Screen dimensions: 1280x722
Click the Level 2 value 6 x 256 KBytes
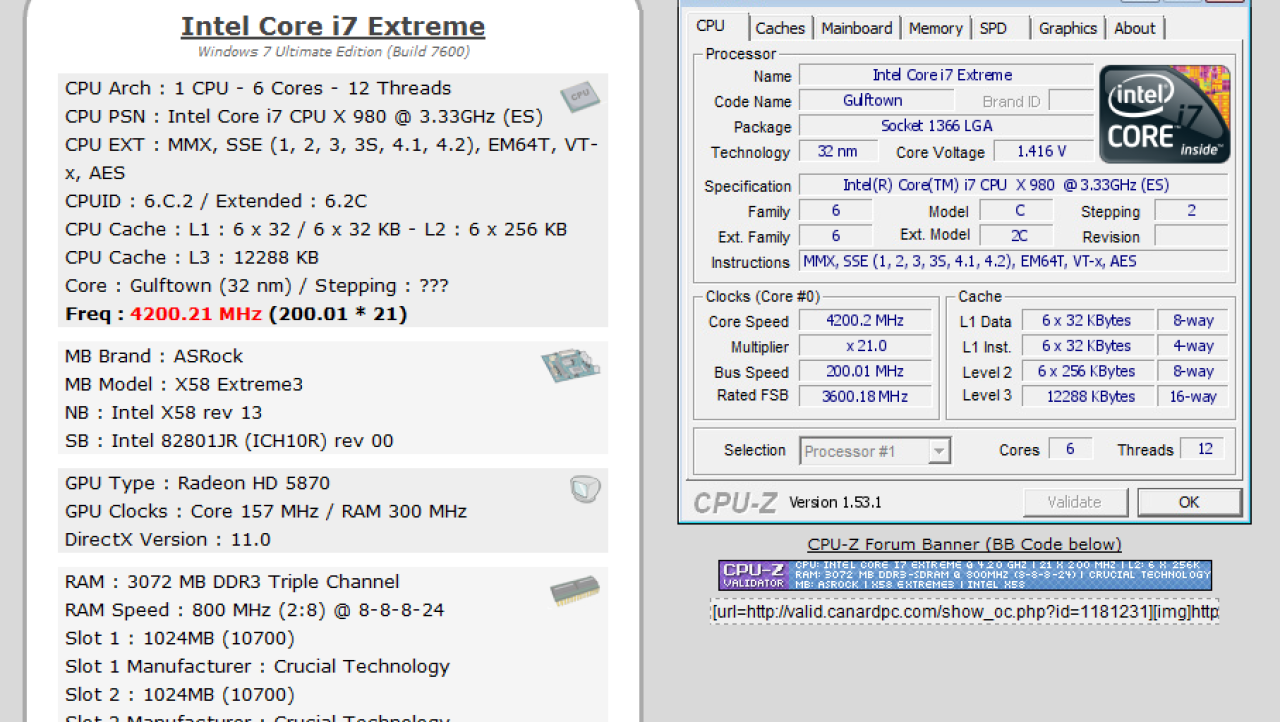pyautogui.click(x=1087, y=371)
